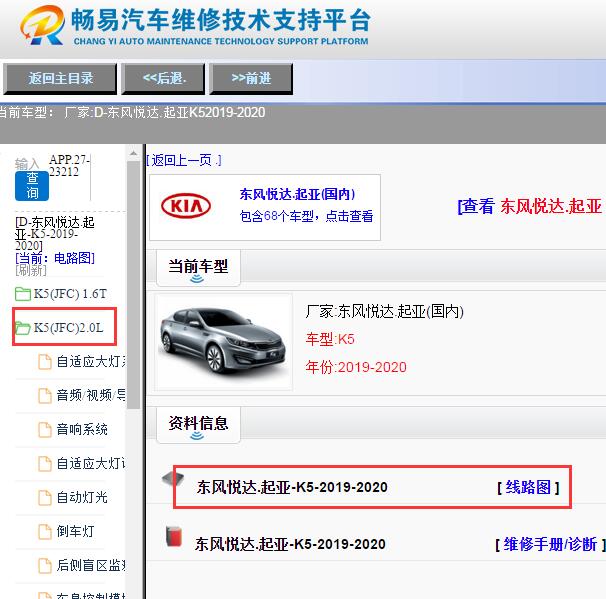Click the KIA brand logo

tap(186, 206)
